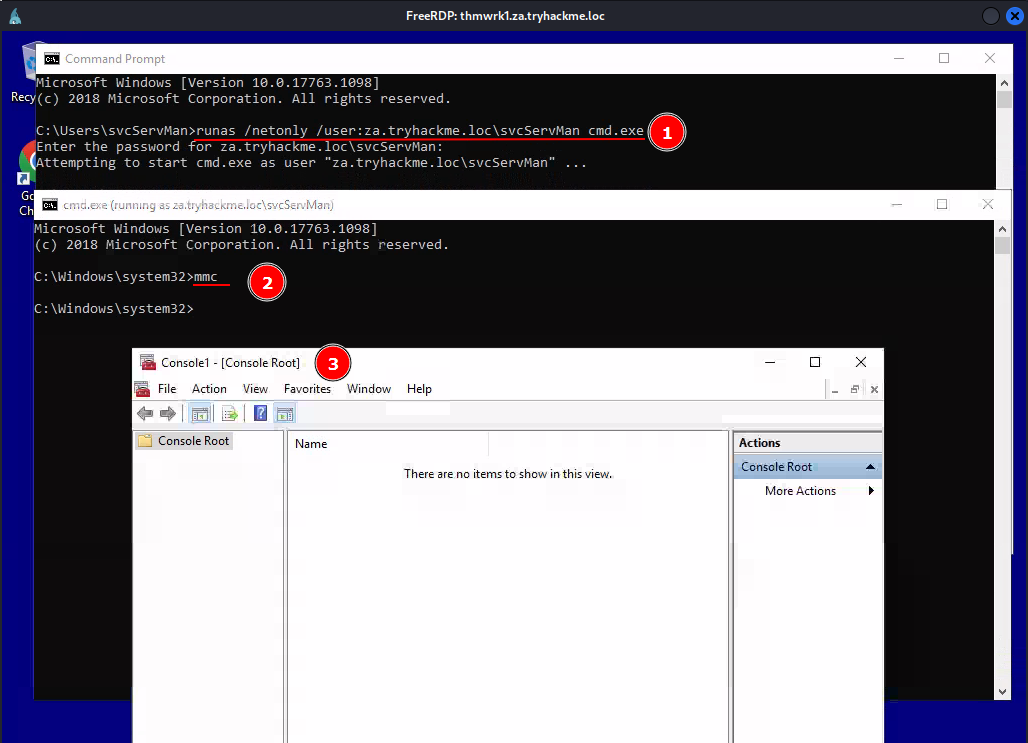Open the View menu in Console1
Screen dimensions: 1028x743
coord(255,389)
